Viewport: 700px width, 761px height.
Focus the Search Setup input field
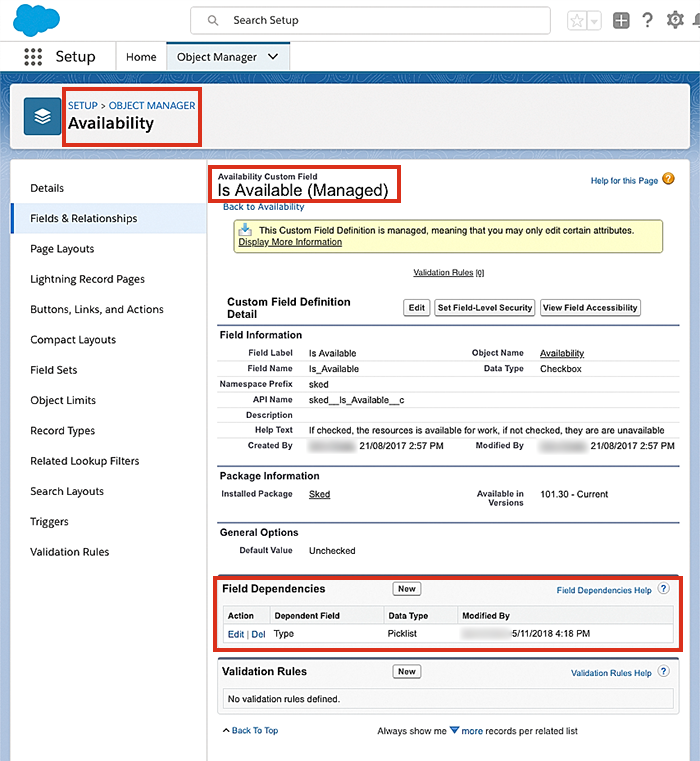[x=370, y=20]
